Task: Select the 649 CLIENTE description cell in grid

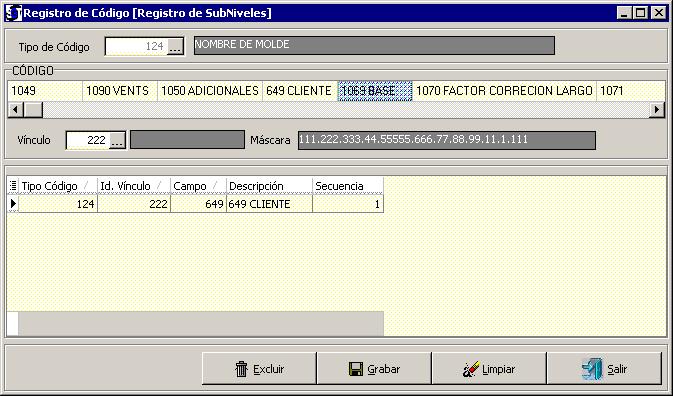Action: (269, 203)
